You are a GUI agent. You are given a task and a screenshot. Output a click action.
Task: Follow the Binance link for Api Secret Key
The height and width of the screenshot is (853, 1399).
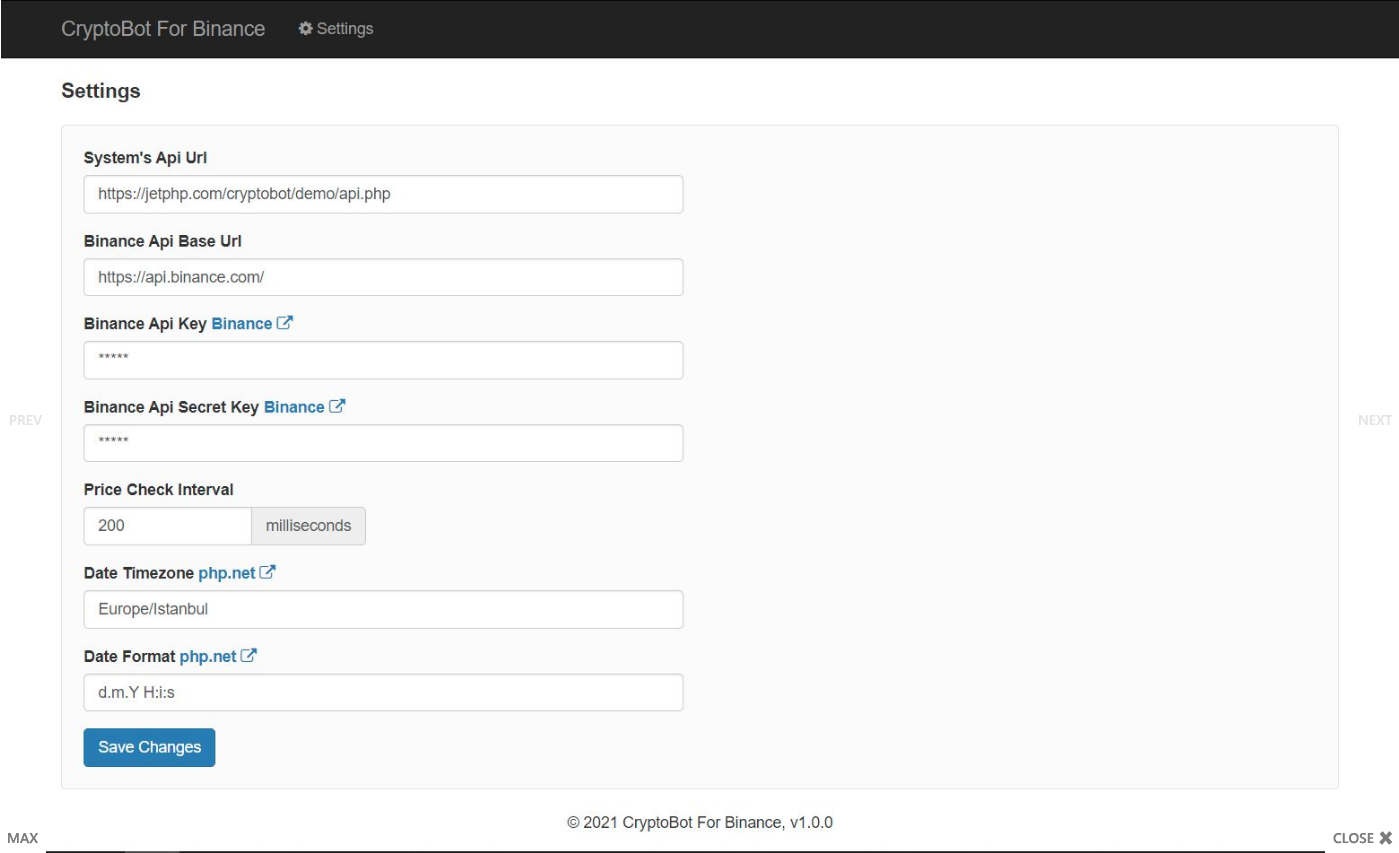tap(294, 407)
